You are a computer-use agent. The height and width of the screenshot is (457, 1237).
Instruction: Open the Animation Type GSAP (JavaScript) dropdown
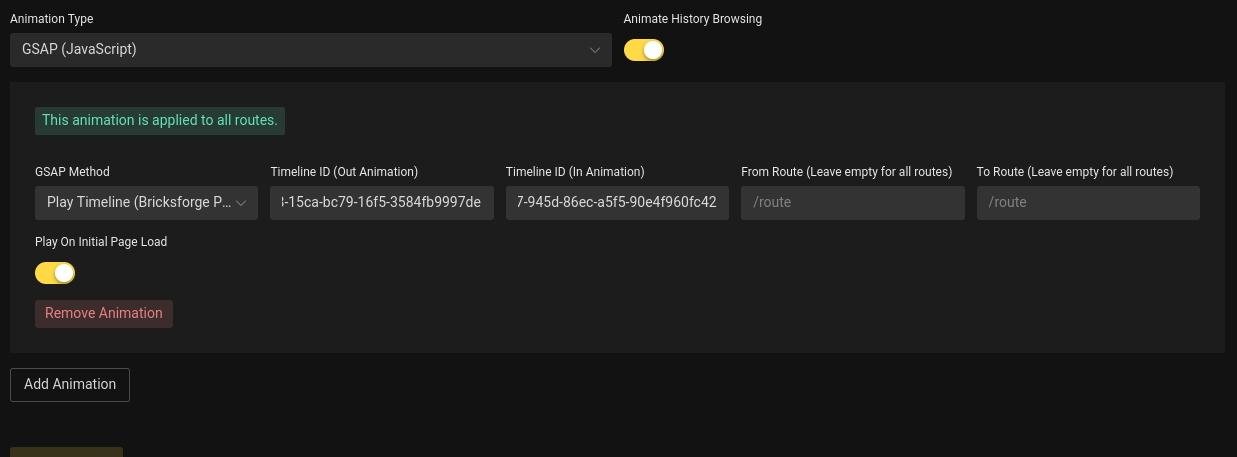[x=310, y=50]
